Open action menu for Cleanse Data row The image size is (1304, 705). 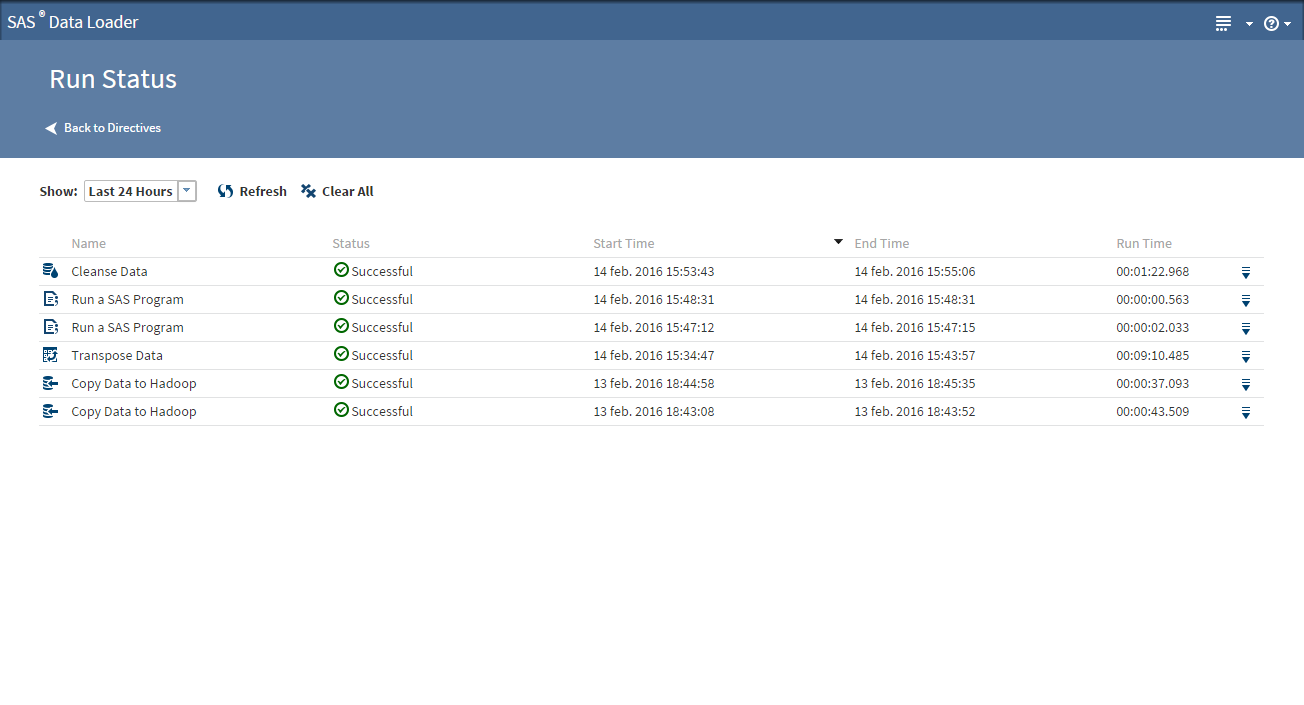[1246, 272]
